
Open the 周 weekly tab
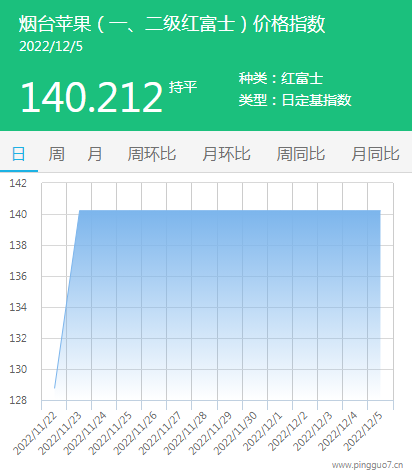57,154
